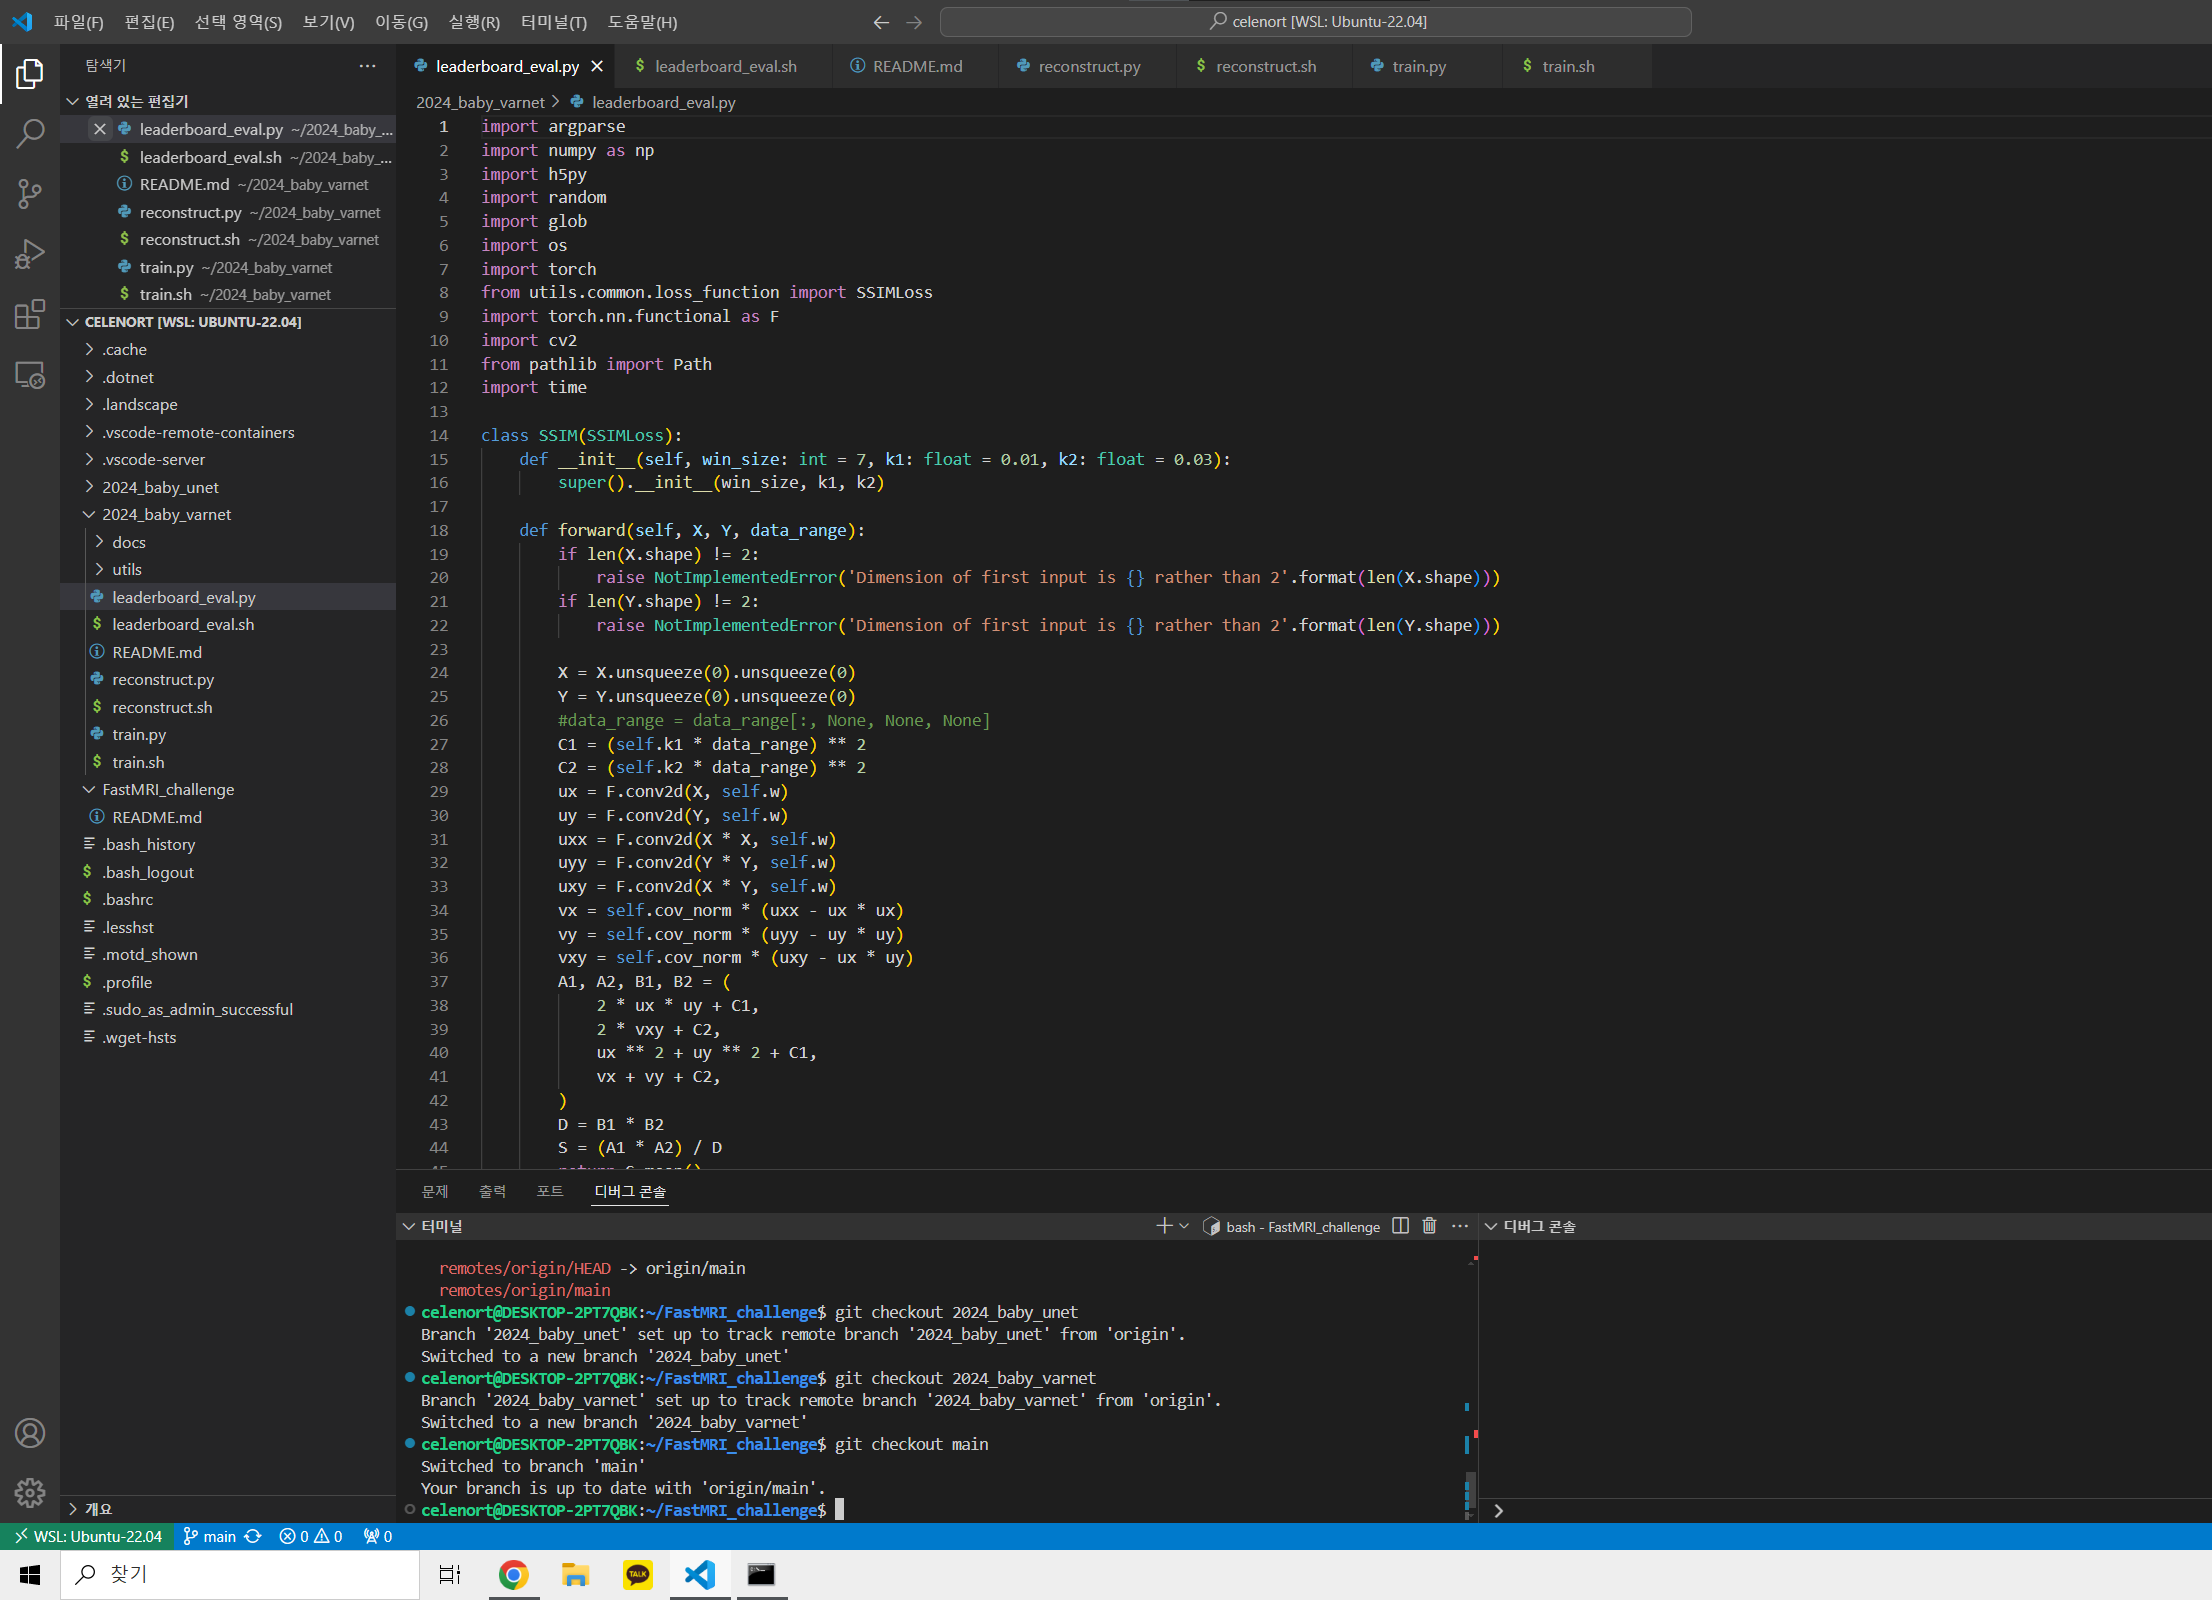Viewport: 2212px width, 1600px height.
Task: Collapse the 터미널 panel section
Action: [409, 1226]
